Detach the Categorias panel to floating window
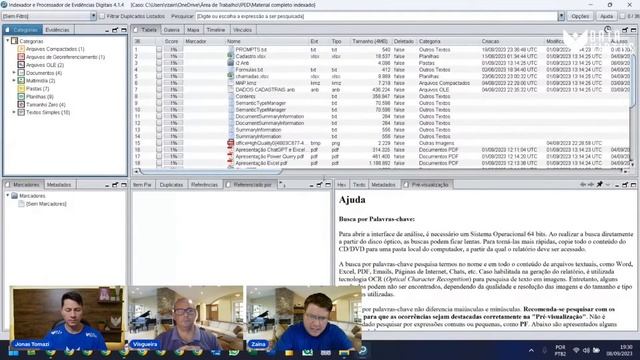Screen dimensions: 640x360 (115, 30)
